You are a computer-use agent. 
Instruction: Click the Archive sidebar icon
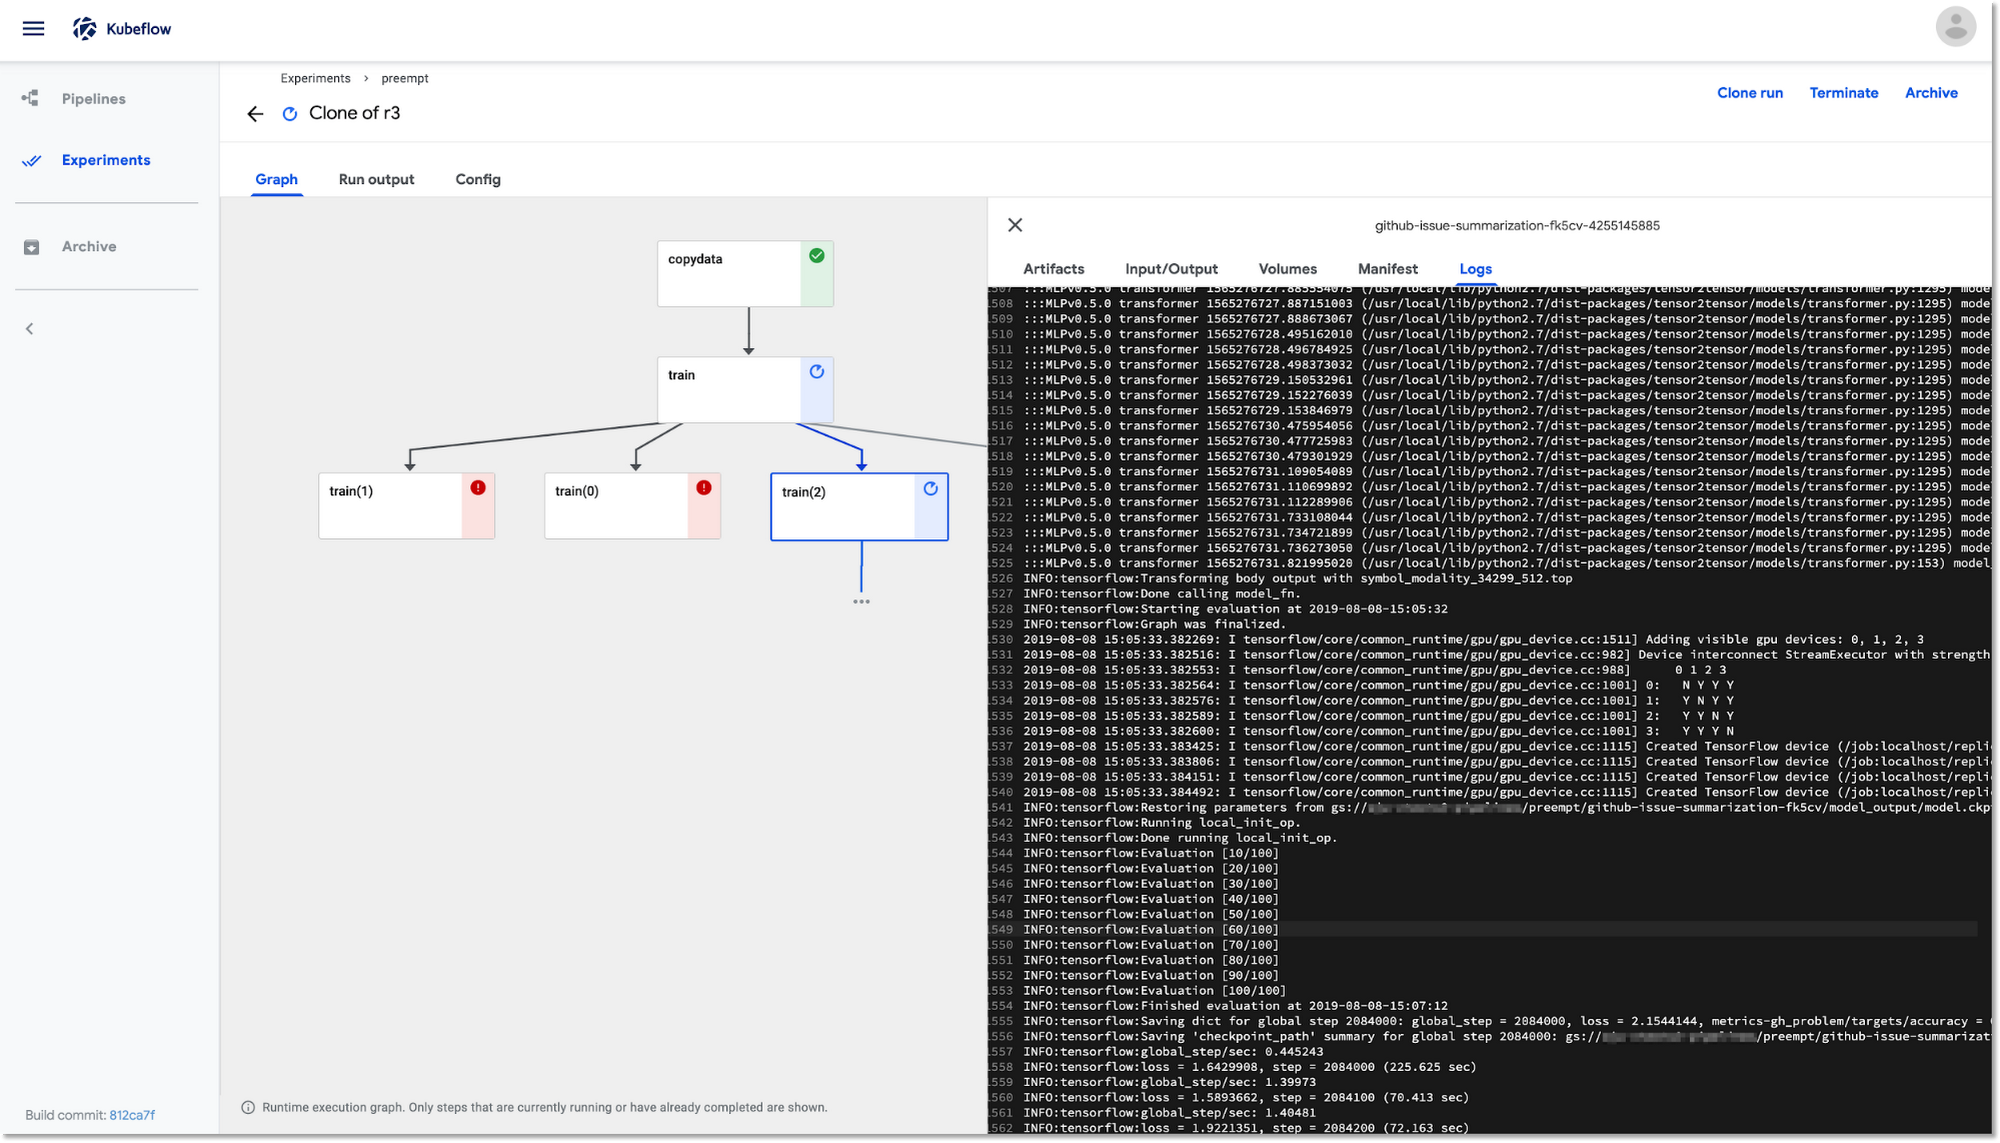pos(32,246)
